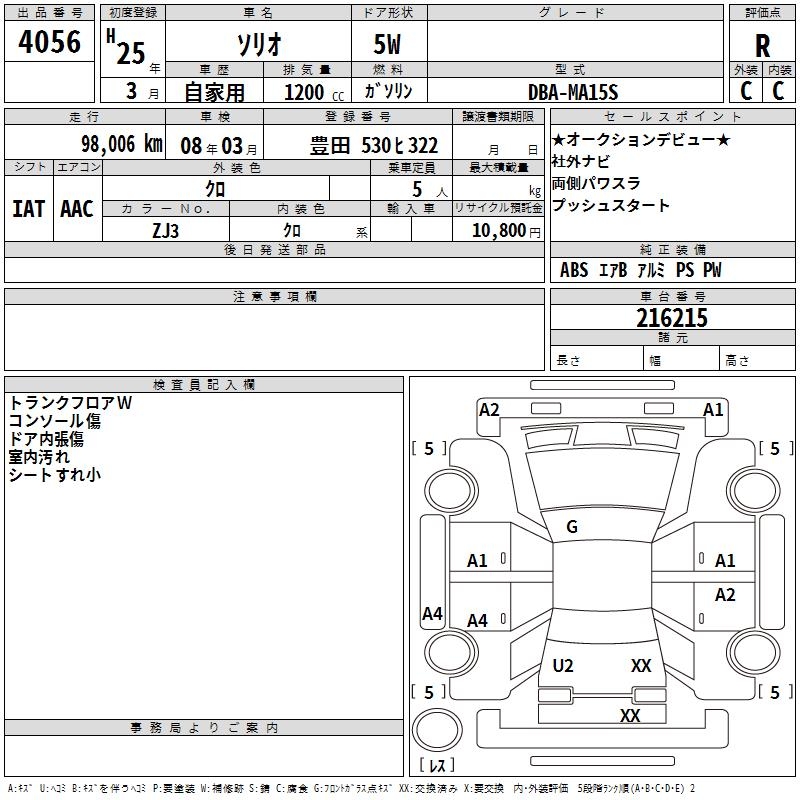Click the bottom-right [5] tire rating

point(775,692)
